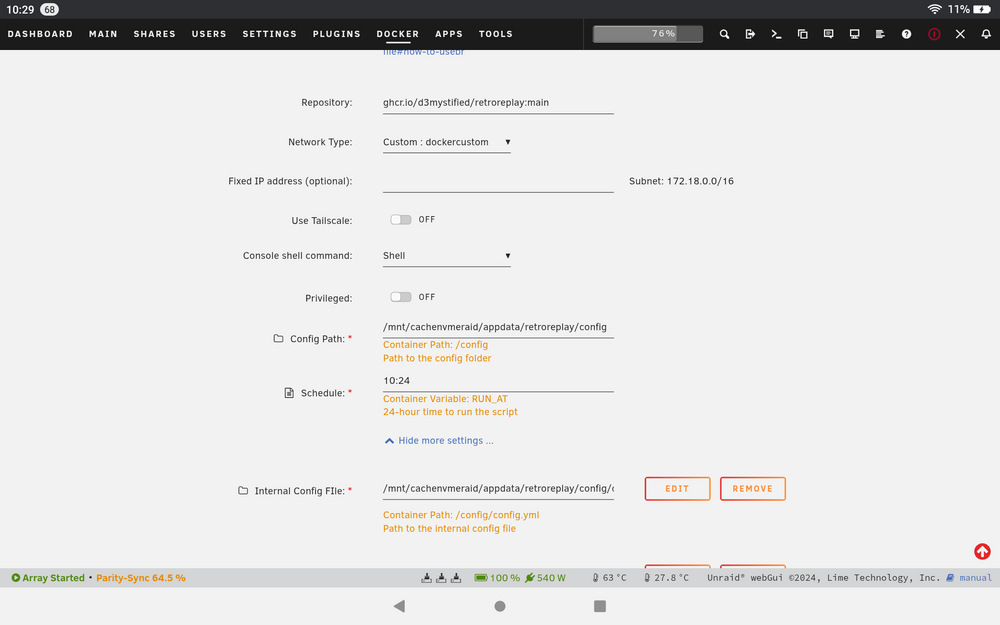Tap the Android back navigation button
The height and width of the screenshot is (625, 1000).
pyautogui.click(x=399, y=606)
